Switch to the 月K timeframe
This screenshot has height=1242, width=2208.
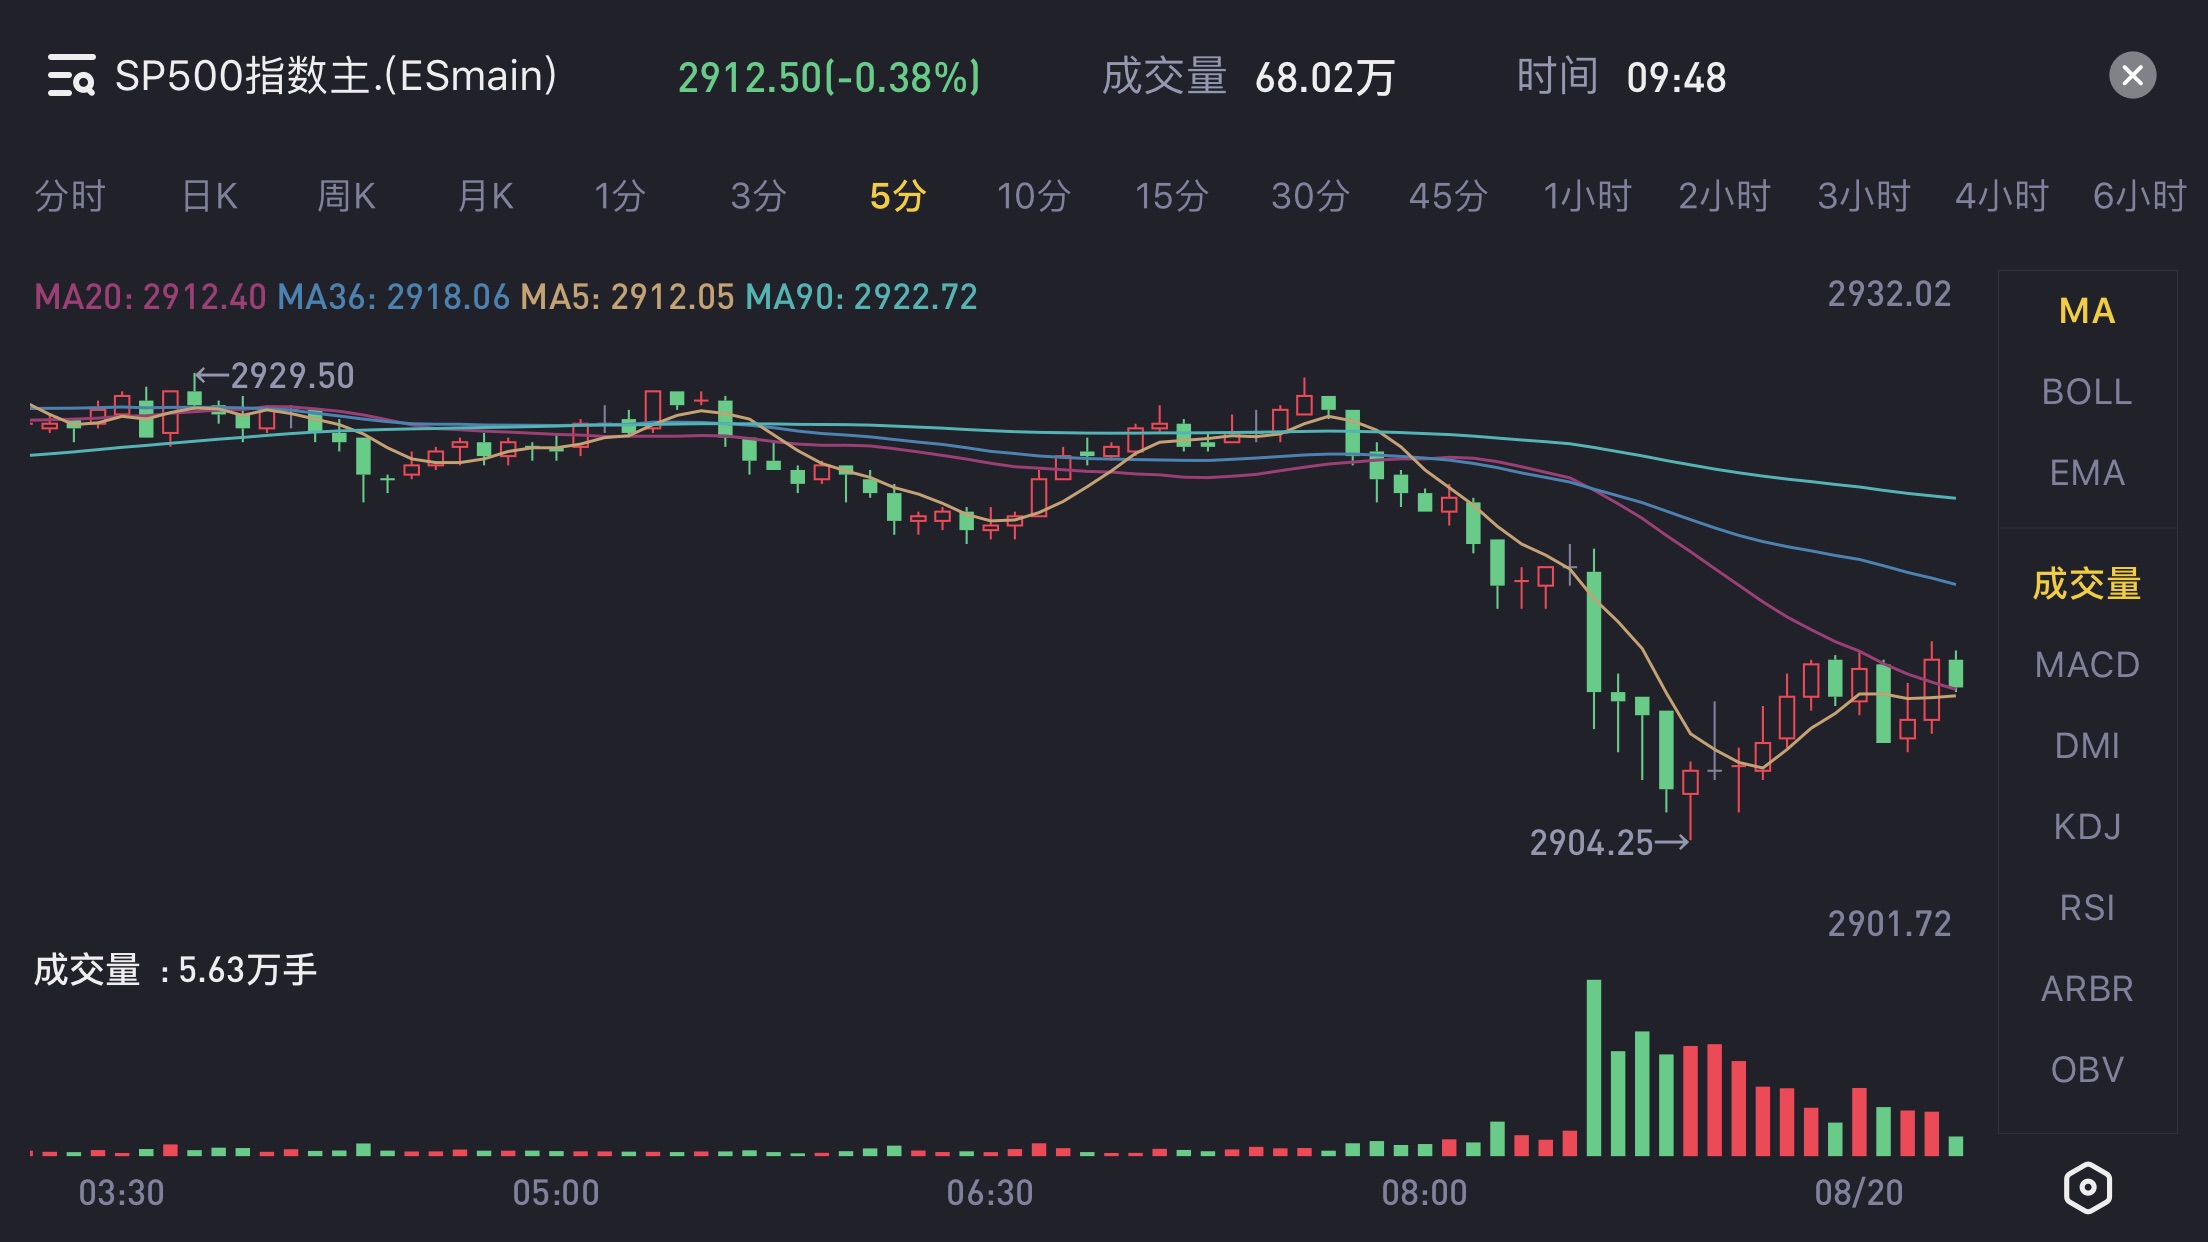point(485,196)
